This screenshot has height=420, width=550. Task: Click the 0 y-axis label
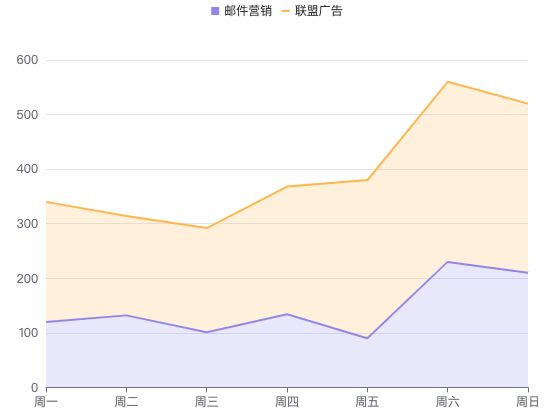click(34, 387)
